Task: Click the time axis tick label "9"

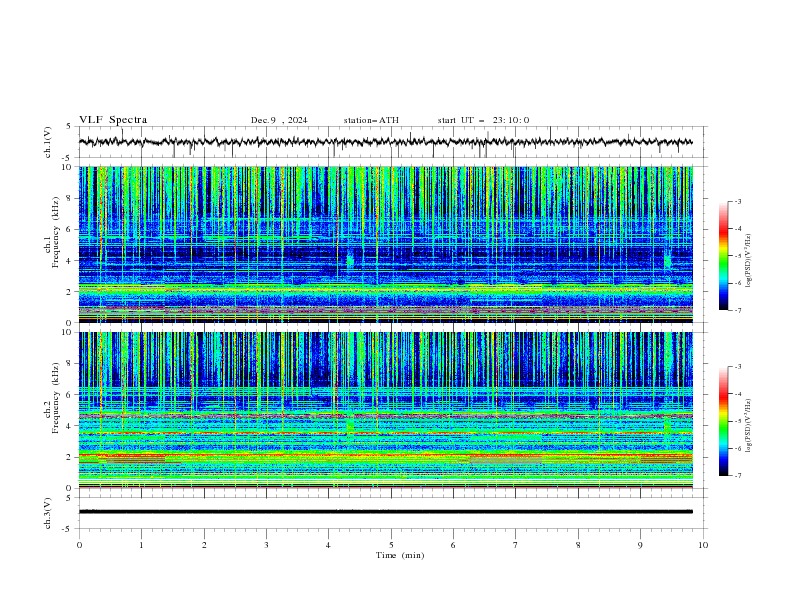Action: (640, 545)
